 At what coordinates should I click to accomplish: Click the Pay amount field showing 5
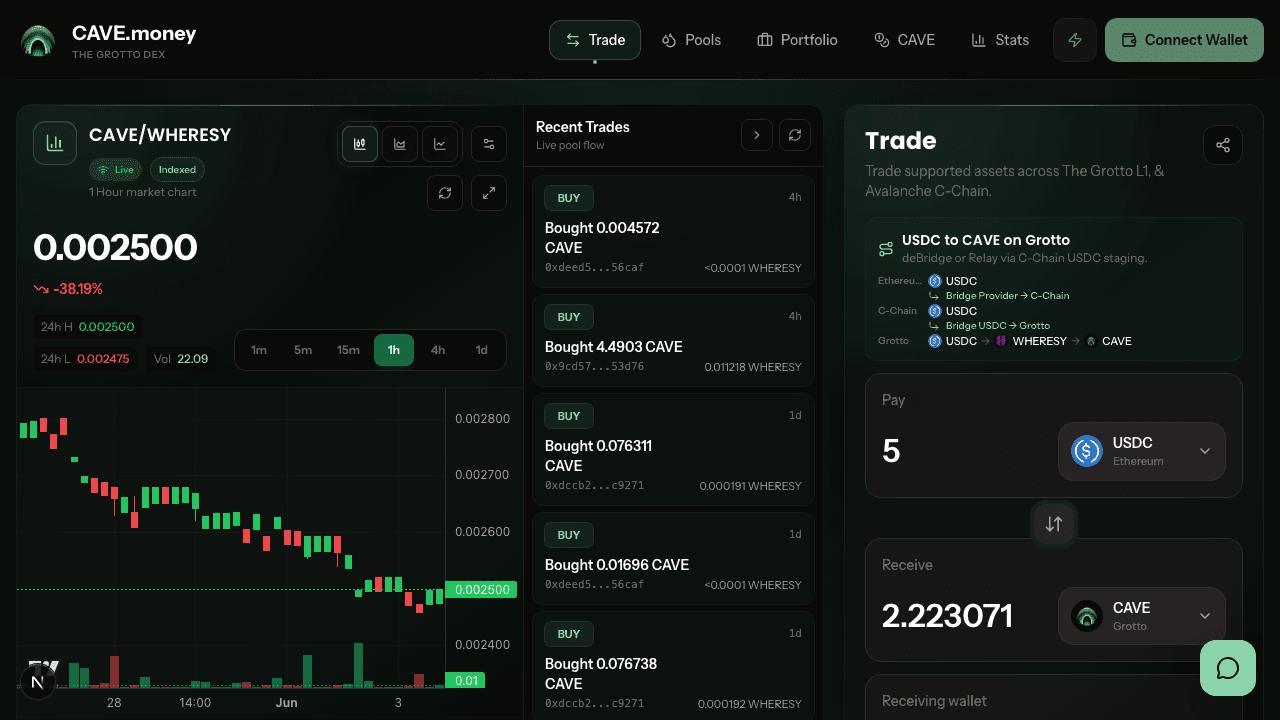[x=964, y=451]
